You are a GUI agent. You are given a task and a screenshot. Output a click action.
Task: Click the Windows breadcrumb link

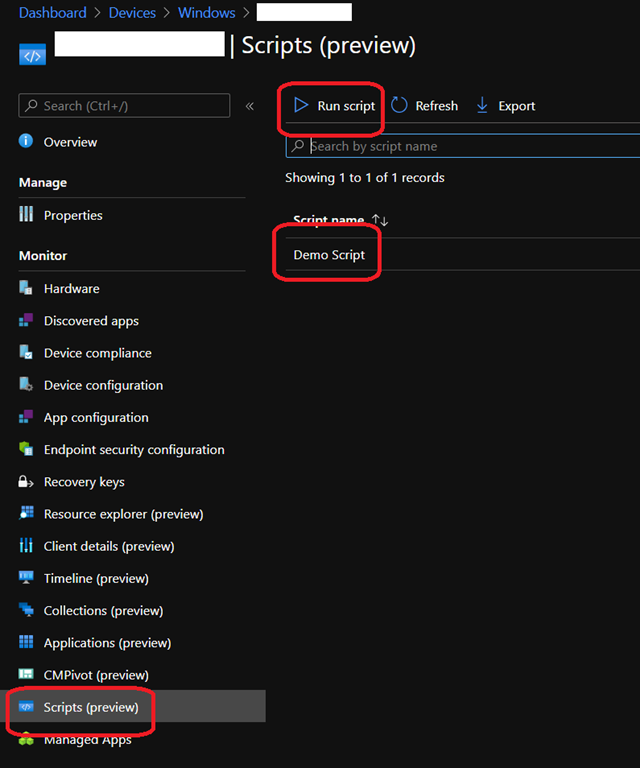point(206,13)
